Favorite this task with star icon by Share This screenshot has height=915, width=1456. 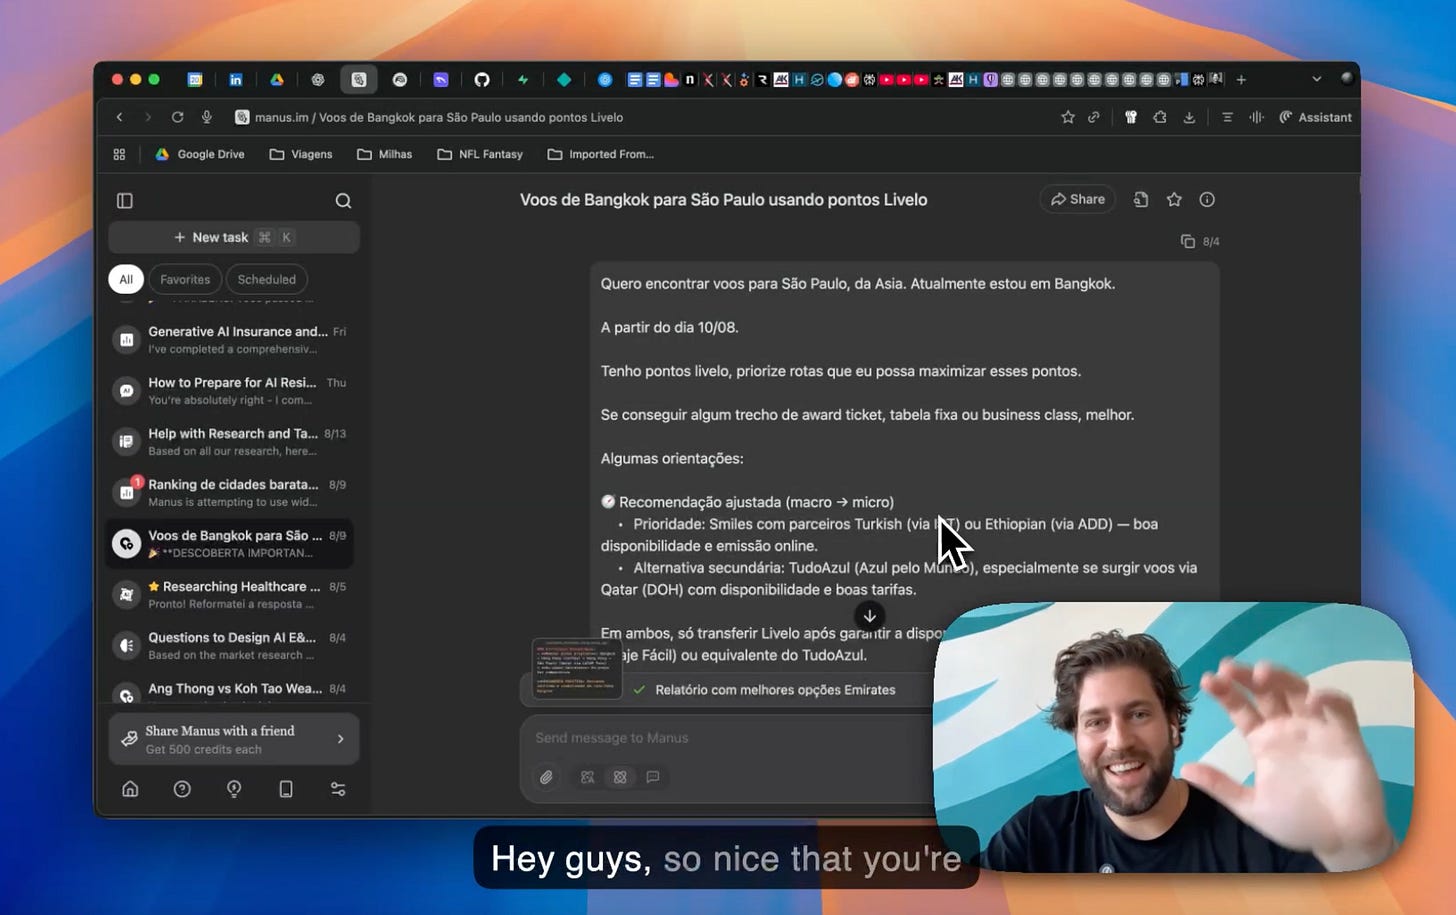pyautogui.click(x=1174, y=200)
